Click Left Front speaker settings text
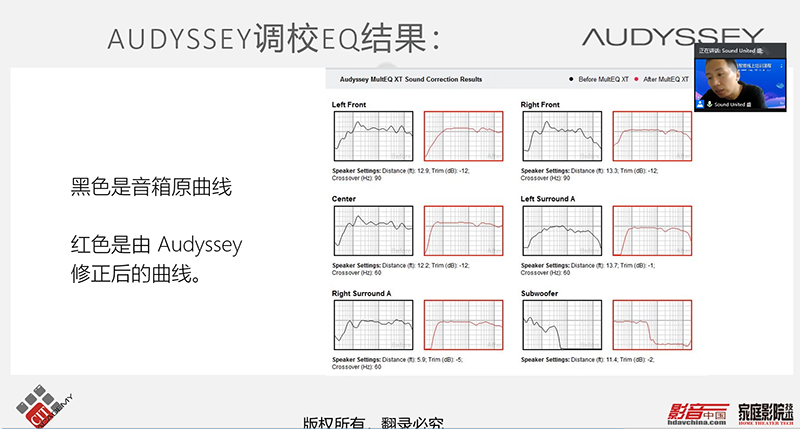This screenshot has width=800, height=429. point(401,174)
